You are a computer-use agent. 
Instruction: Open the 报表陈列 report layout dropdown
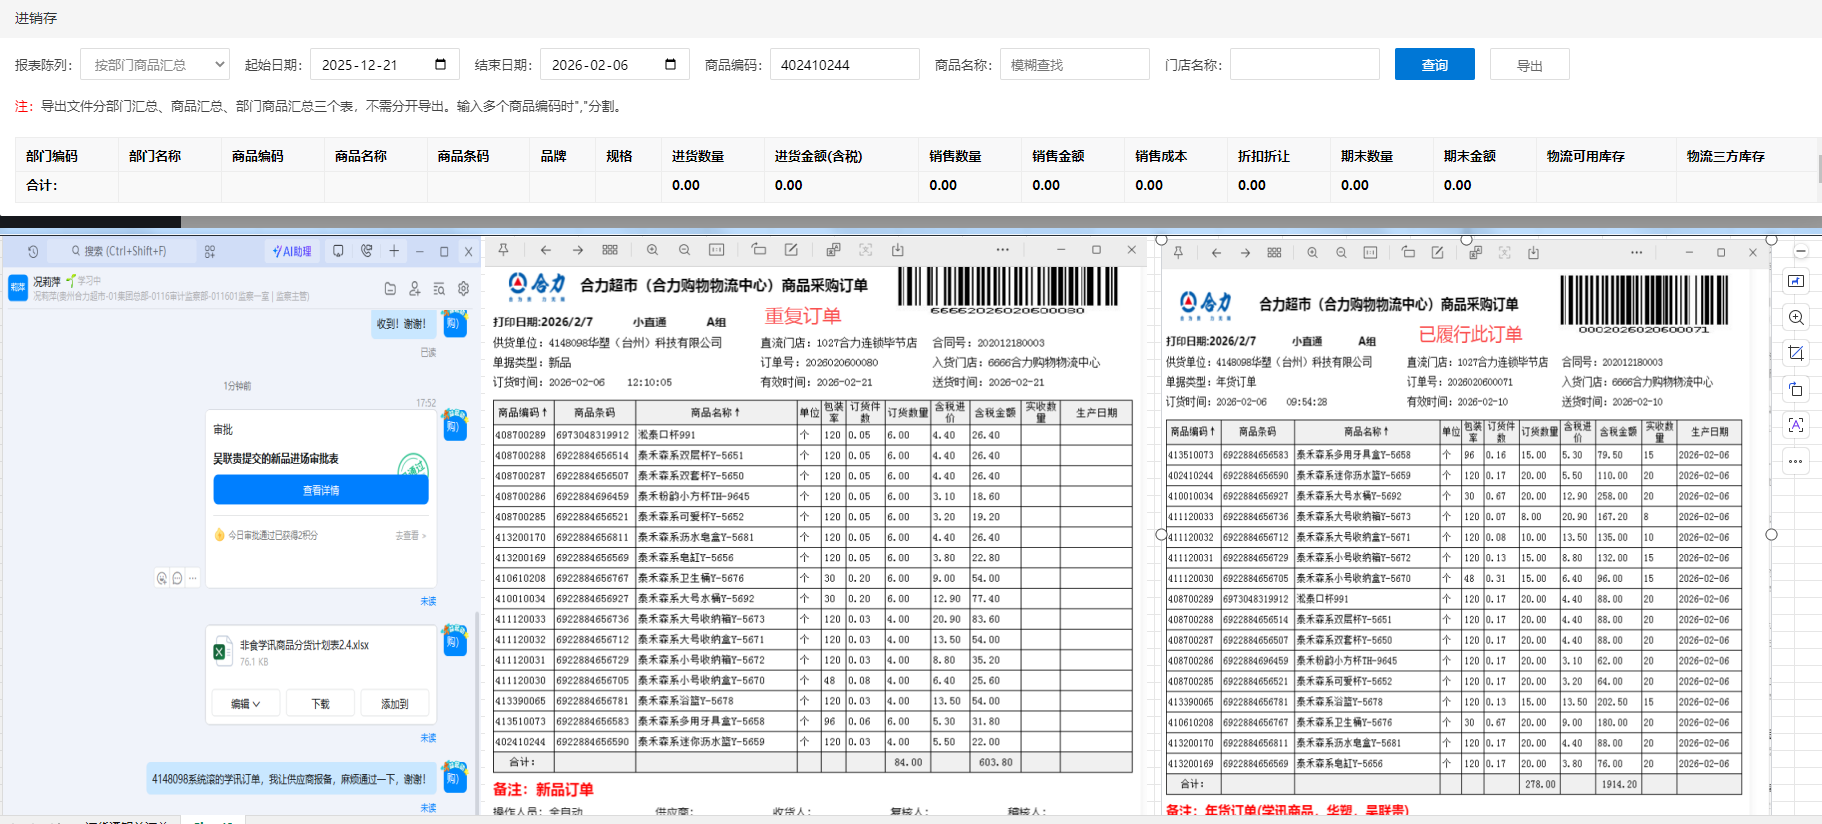point(155,65)
